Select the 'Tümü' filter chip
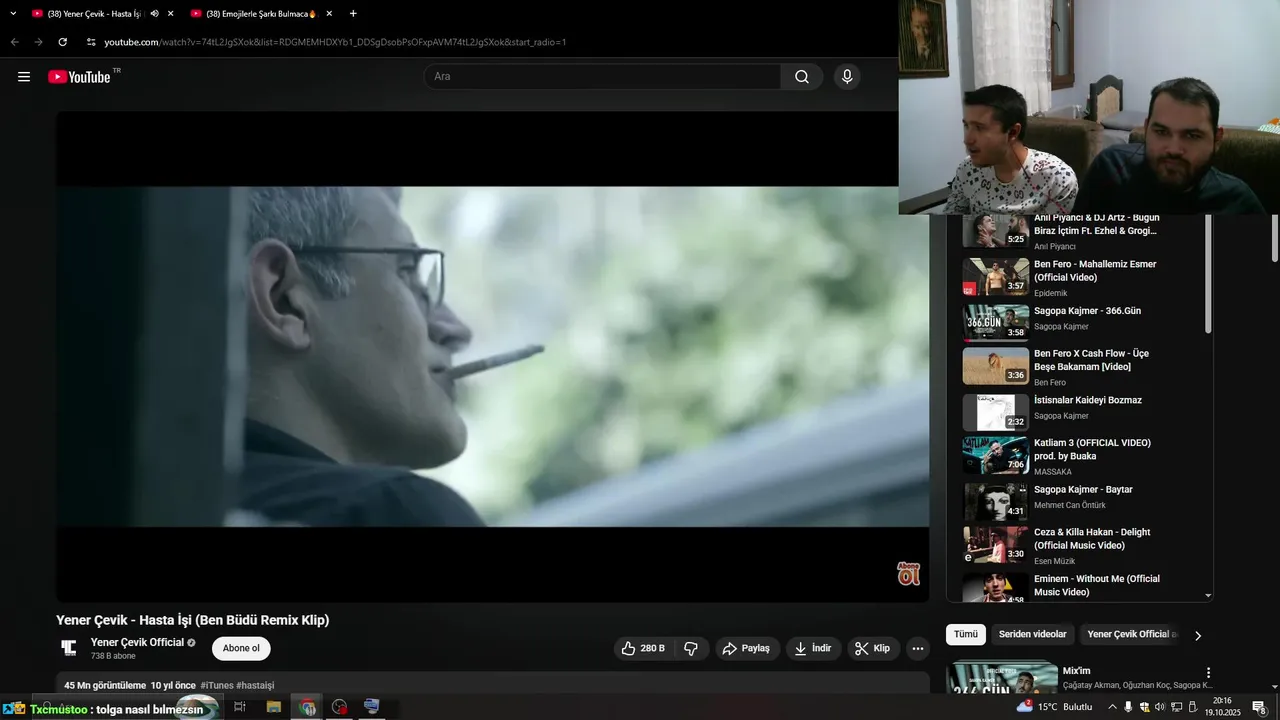 (x=966, y=635)
